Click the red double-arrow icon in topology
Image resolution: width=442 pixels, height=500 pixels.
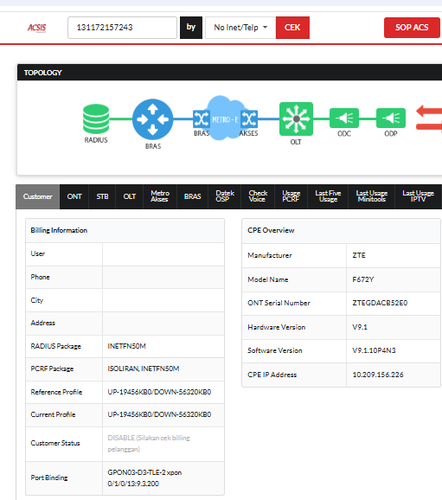[x=429, y=118]
